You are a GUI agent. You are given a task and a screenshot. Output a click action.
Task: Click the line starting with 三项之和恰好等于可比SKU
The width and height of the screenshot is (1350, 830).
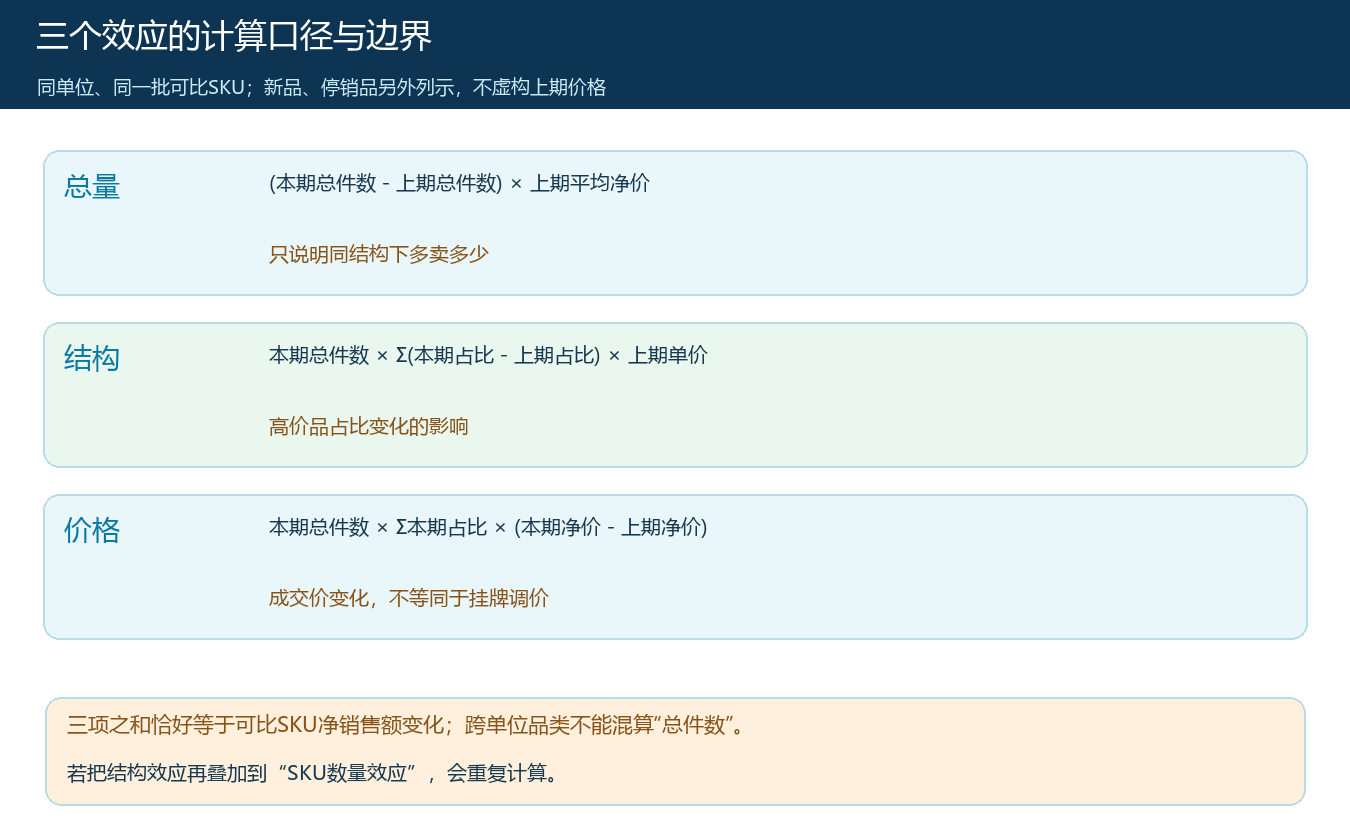pos(406,725)
